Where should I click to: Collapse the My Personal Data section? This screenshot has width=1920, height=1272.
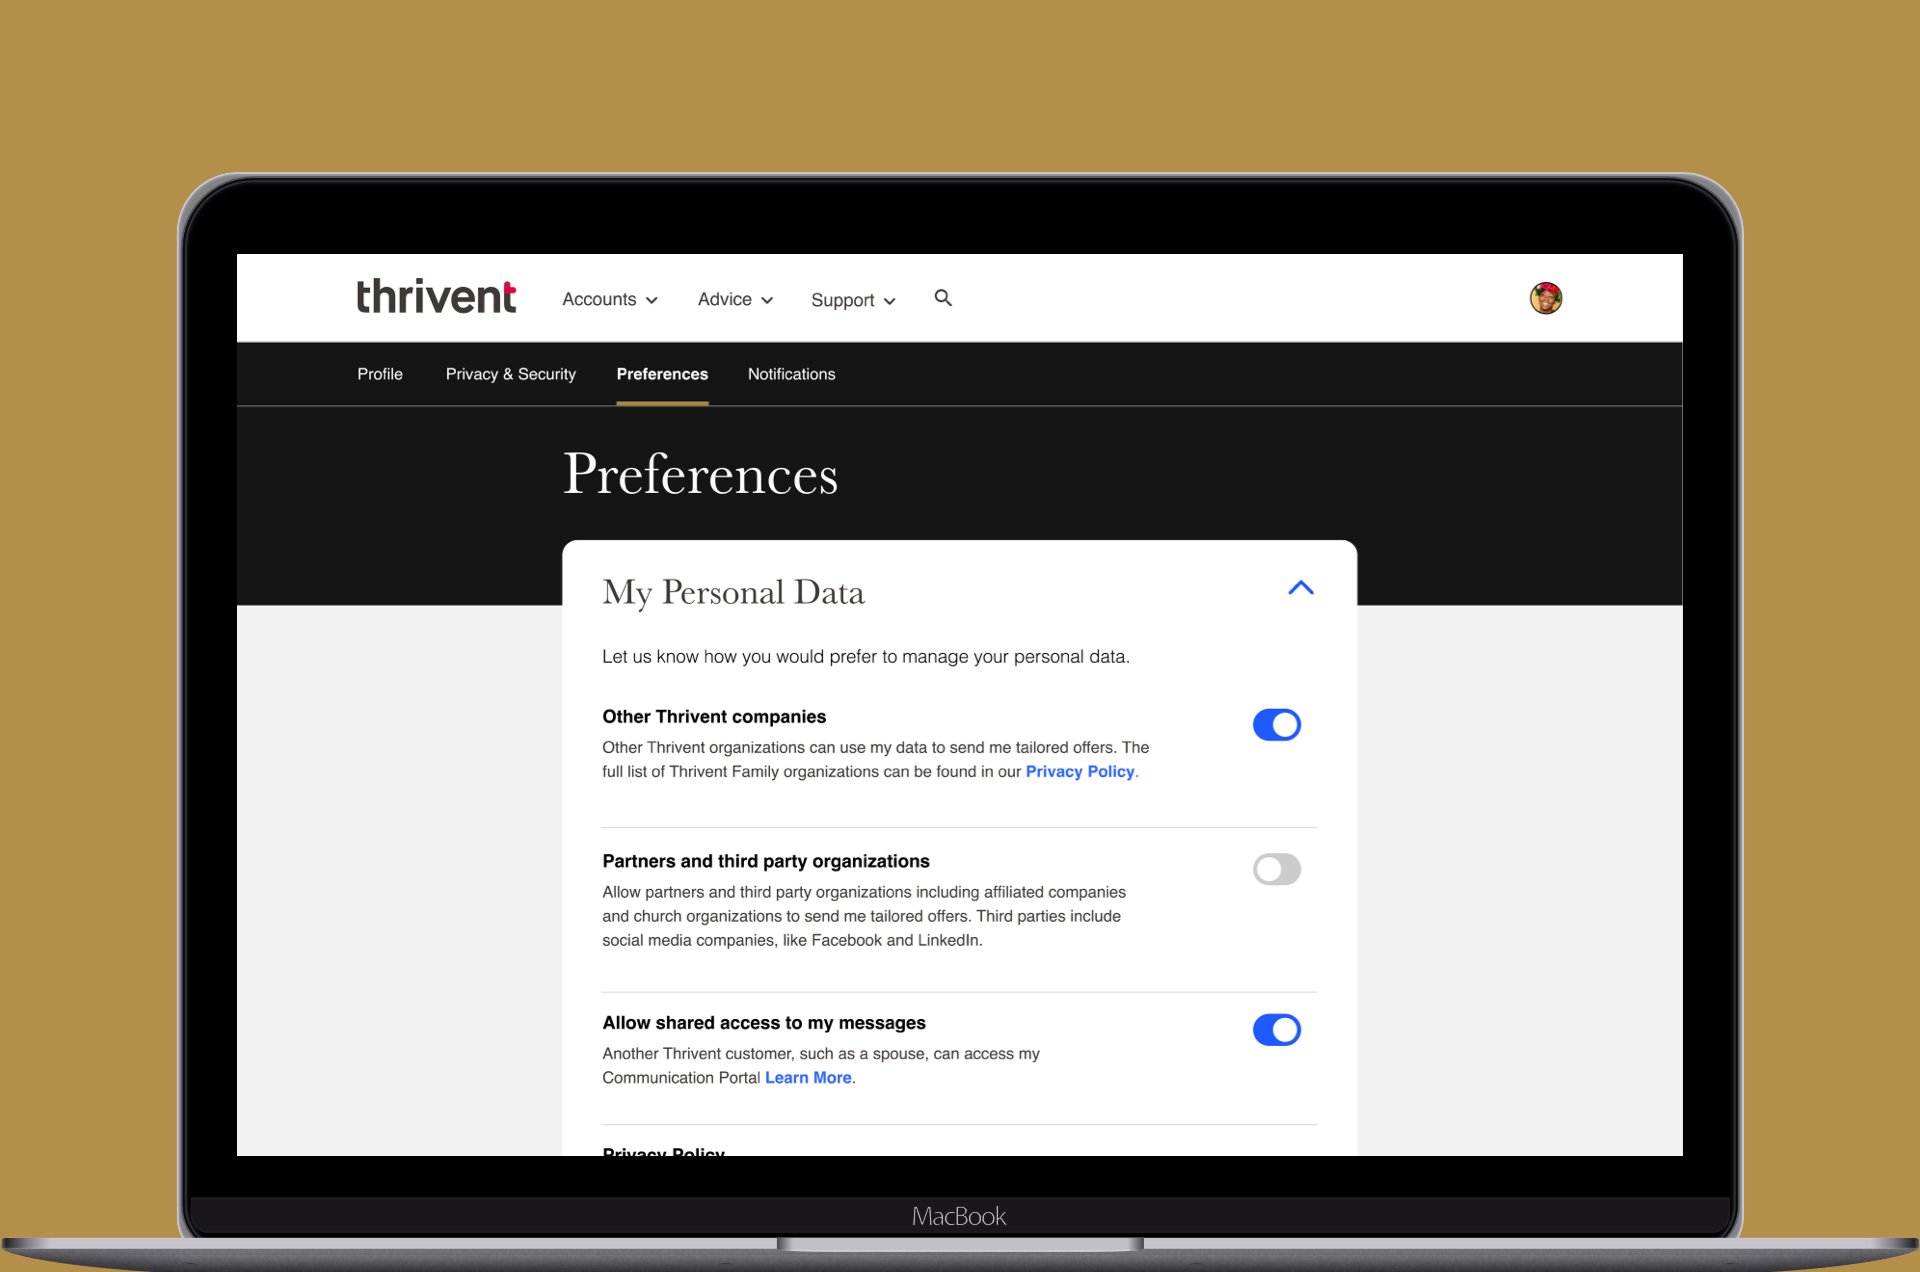pyautogui.click(x=1300, y=588)
